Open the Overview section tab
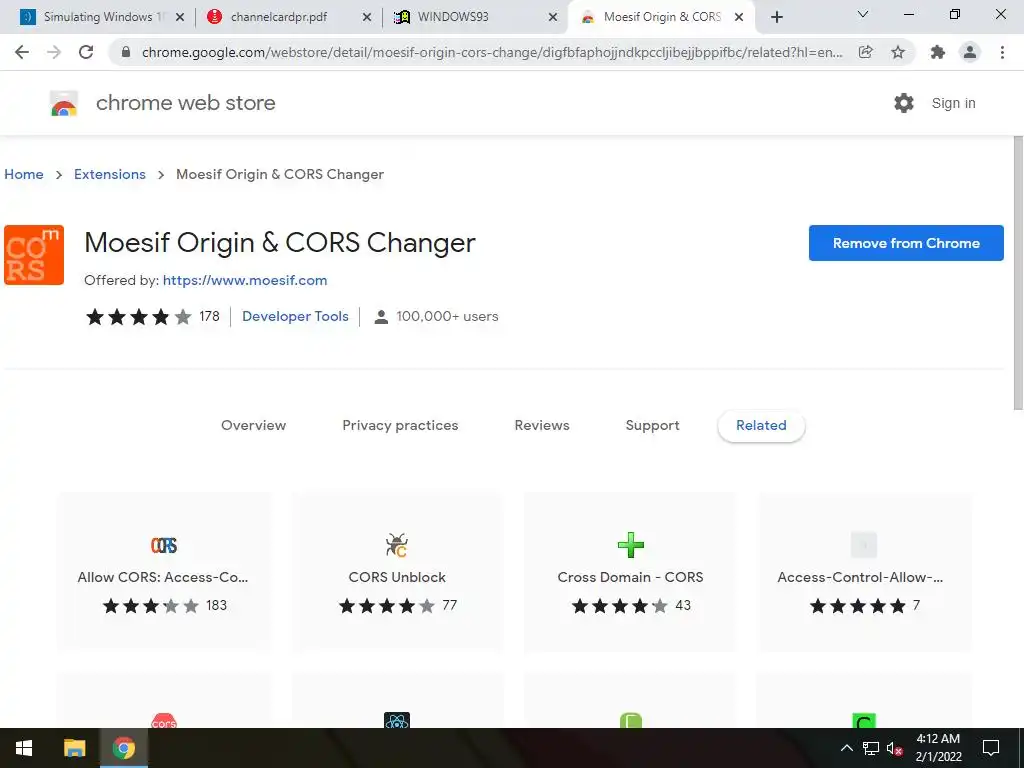The image size is (1024, 768). click(x=253, y=426)
